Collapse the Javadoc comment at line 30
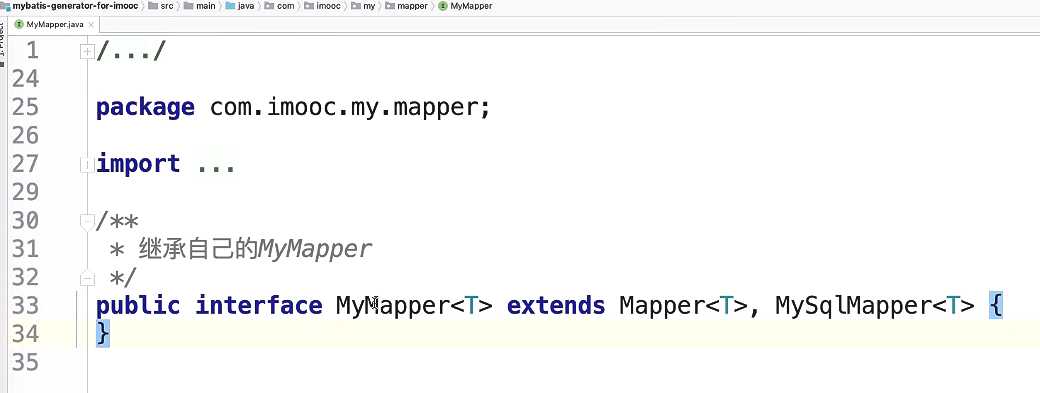Screen dimensions: 1040x393 pyautogui.click(x=86, y=221)
